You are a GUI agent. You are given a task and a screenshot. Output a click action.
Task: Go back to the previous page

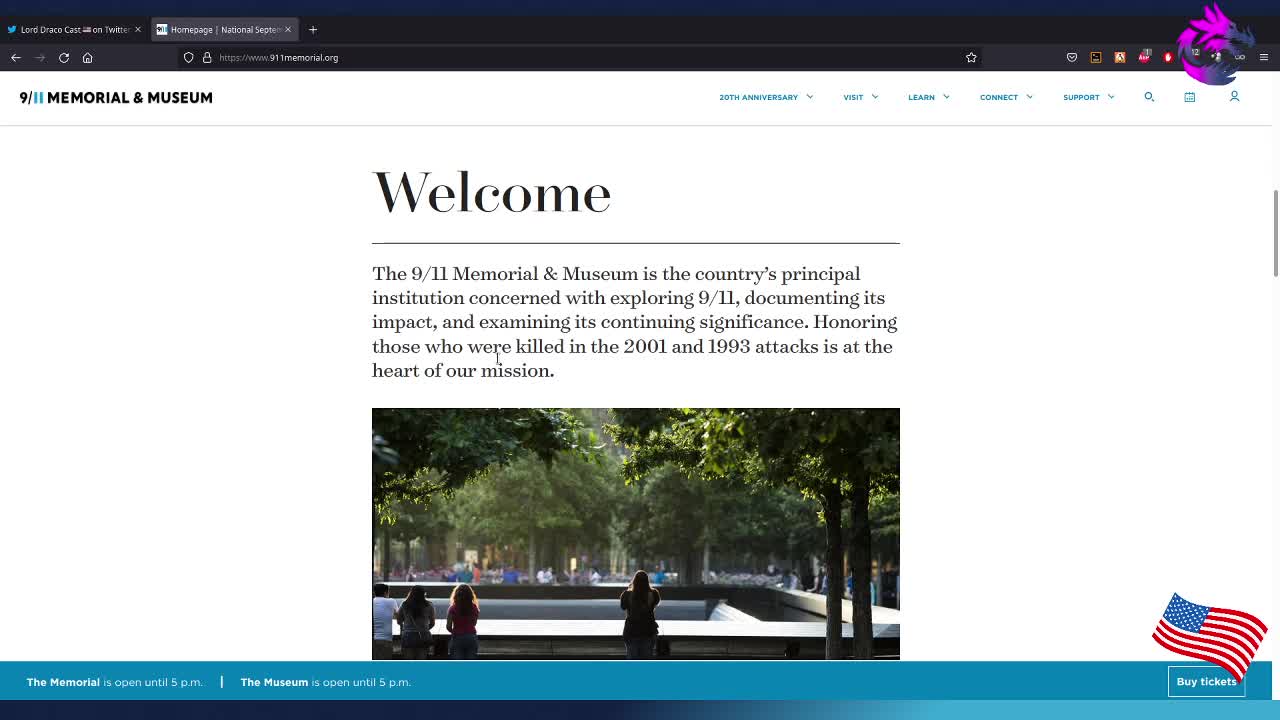click(16, 57)
